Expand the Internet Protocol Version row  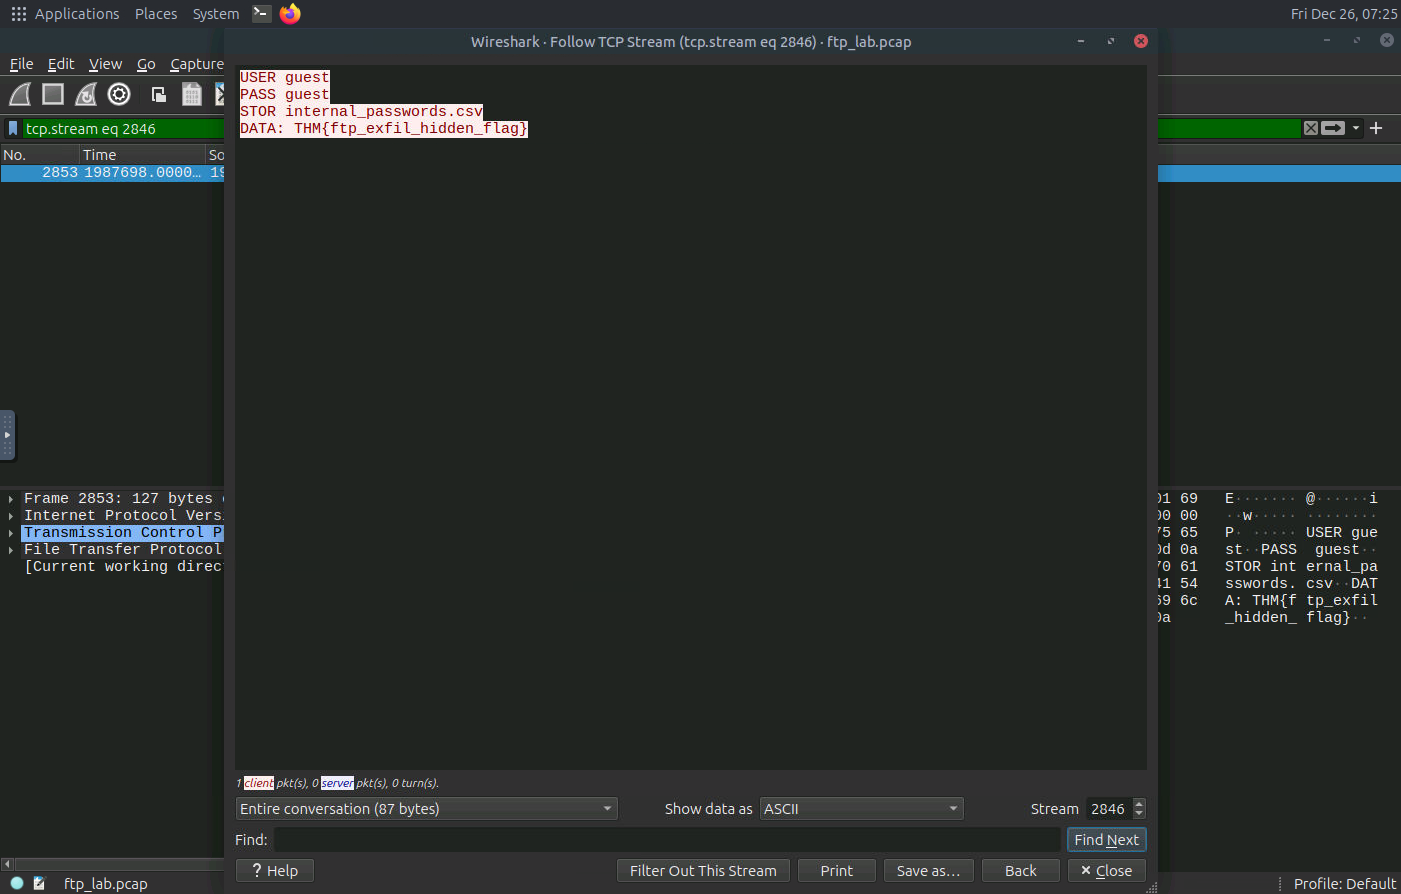coord(11,515)
